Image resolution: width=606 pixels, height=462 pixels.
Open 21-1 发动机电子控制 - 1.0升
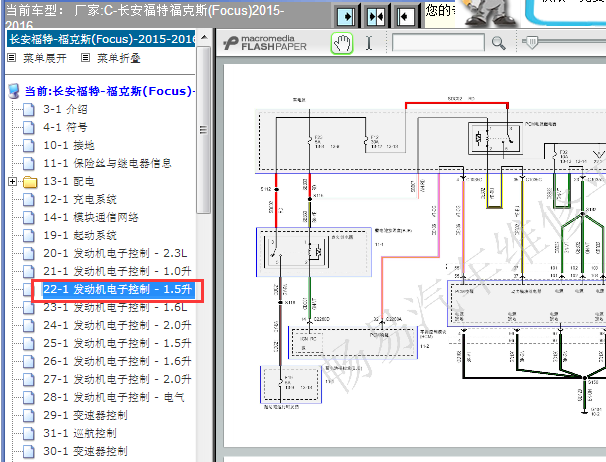(x=117, y=271)
